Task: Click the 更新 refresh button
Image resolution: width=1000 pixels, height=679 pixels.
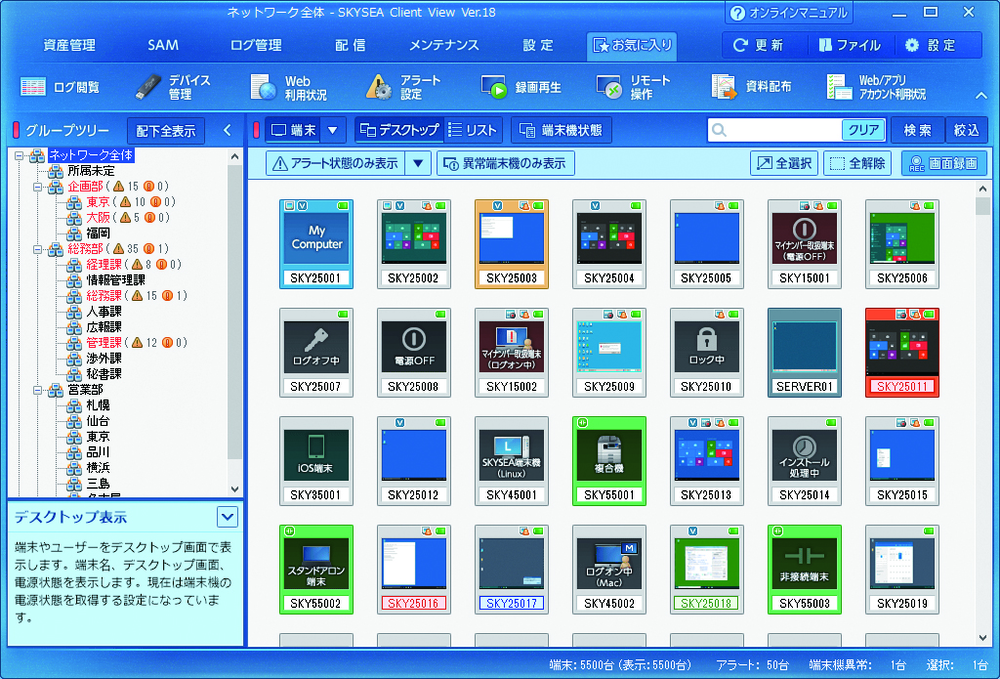Action: [x=758, y=45]
